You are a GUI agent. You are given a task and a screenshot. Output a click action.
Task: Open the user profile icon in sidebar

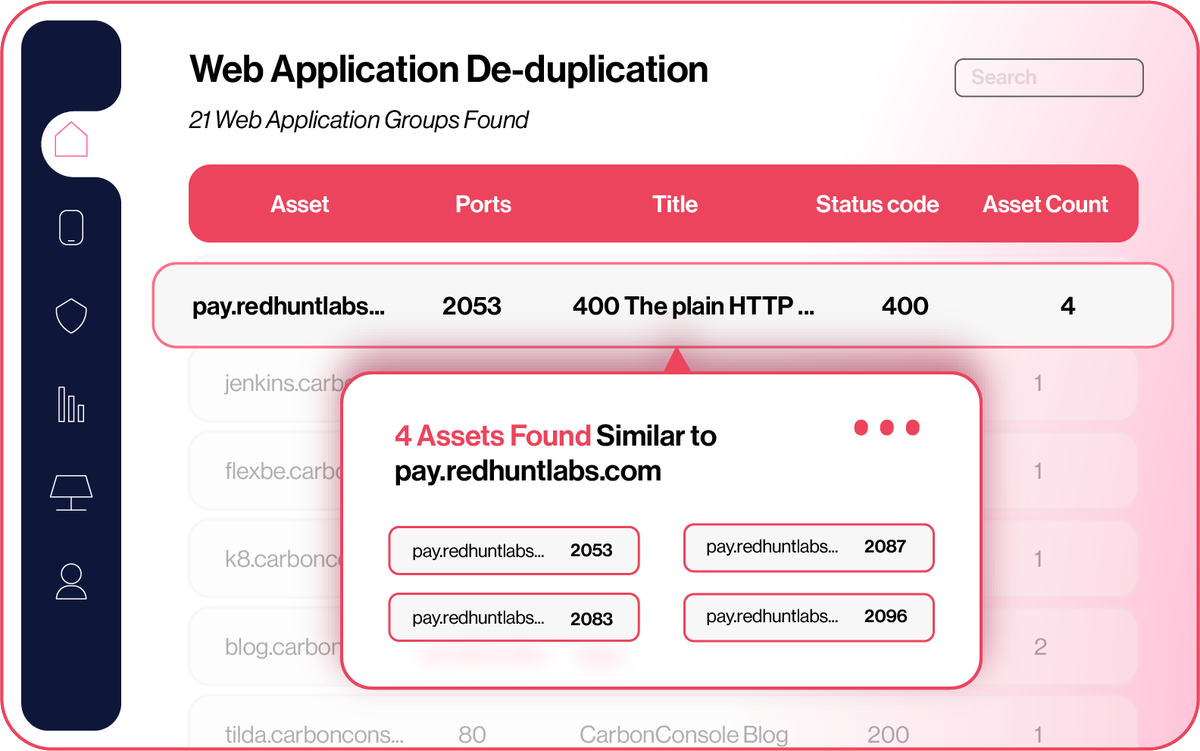pos(71,581)
